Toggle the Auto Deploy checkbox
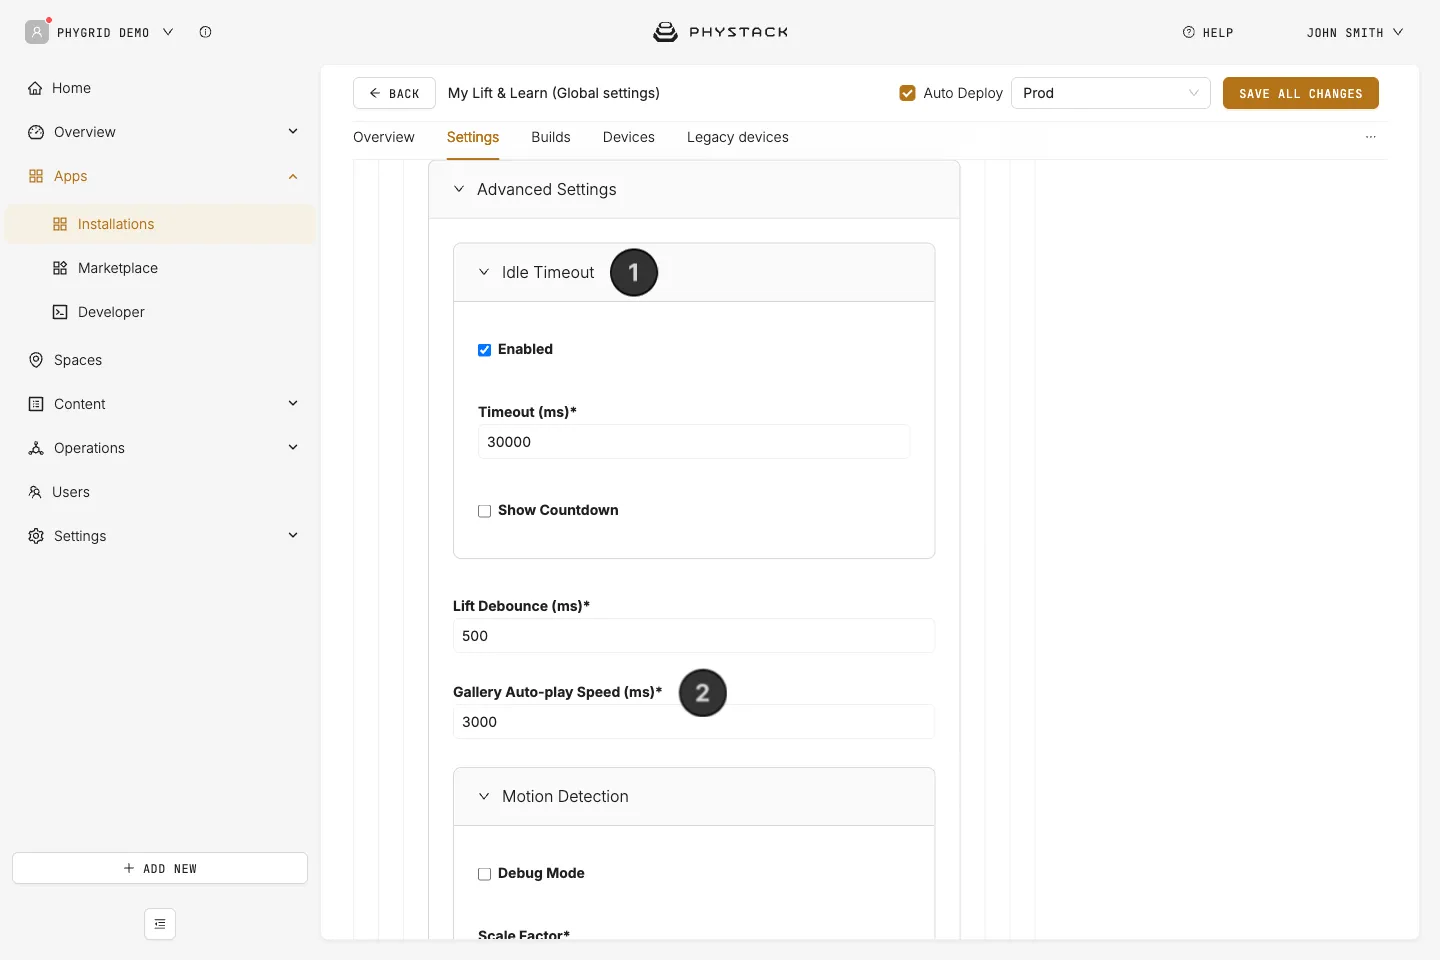1440x960 pixels. pos(908,93)
